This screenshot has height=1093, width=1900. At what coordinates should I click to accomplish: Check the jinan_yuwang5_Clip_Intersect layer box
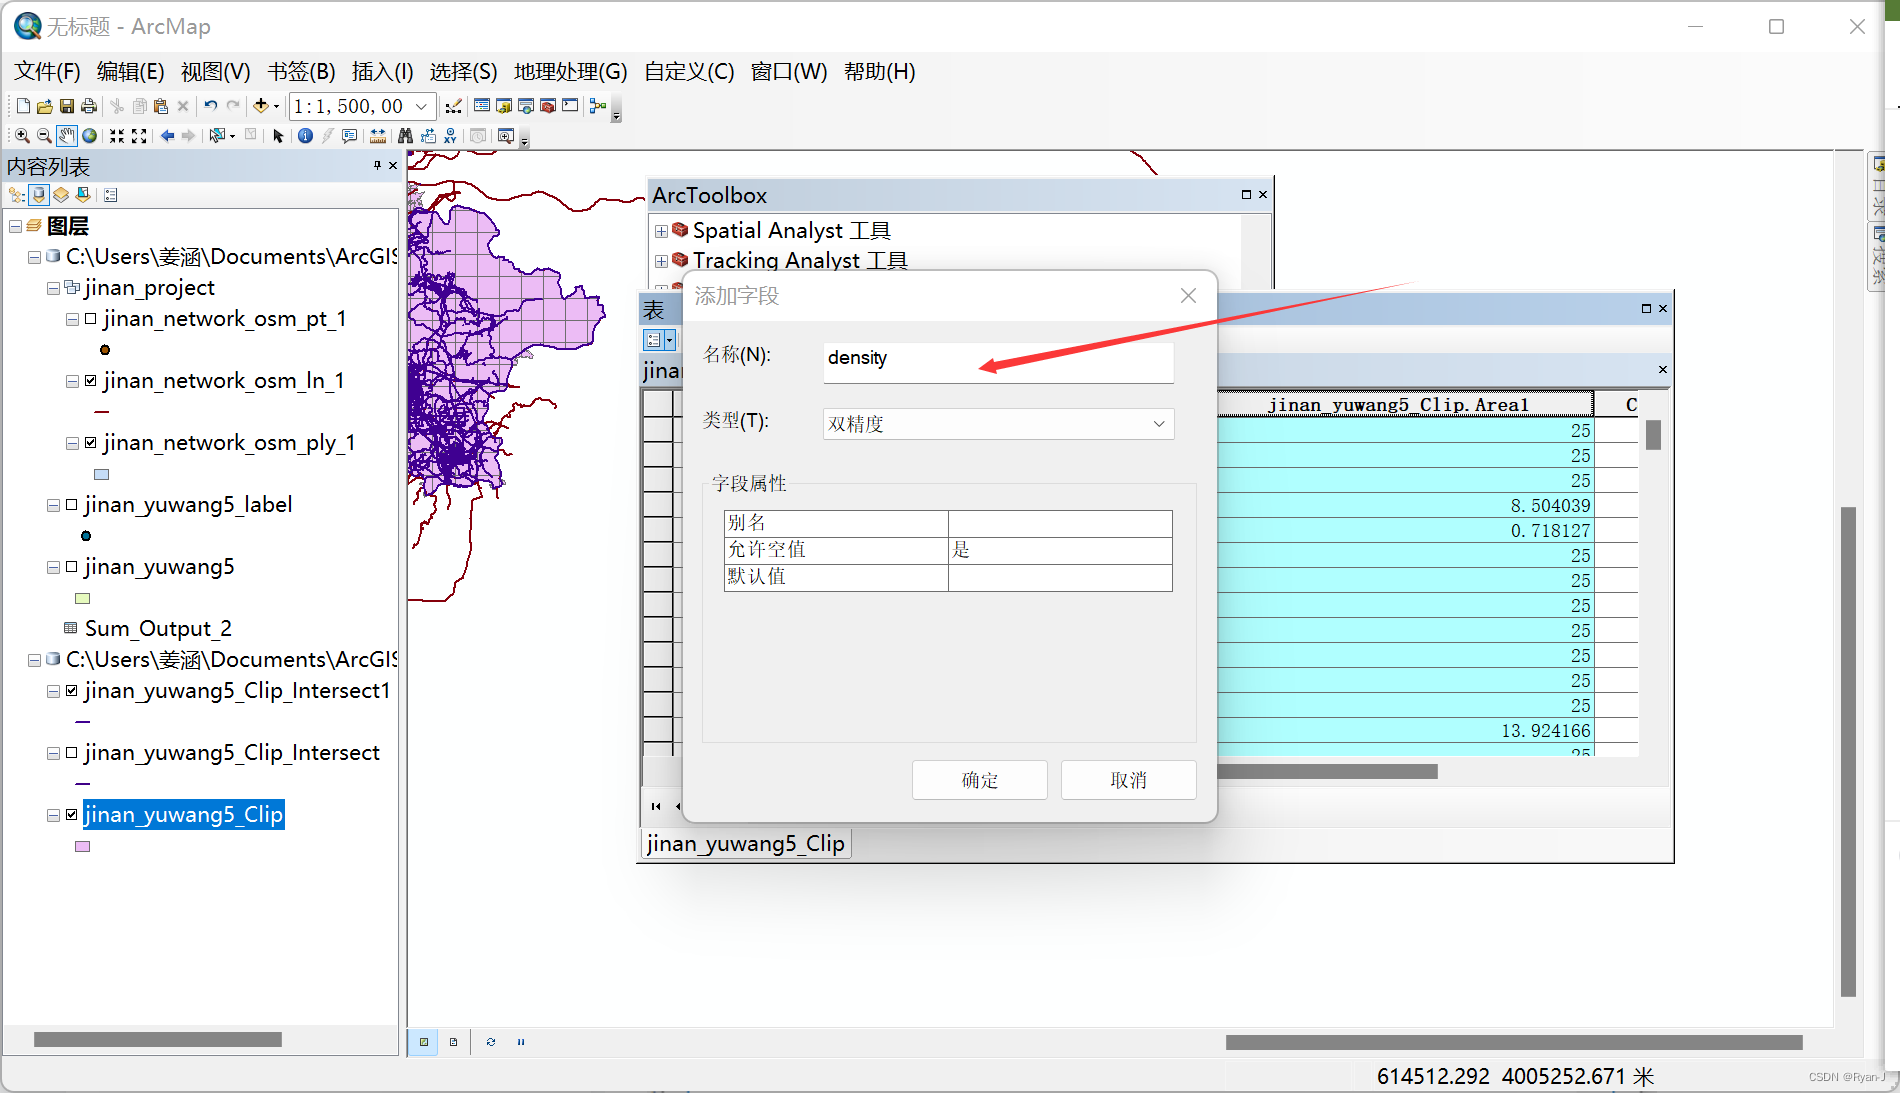[72, 753]
